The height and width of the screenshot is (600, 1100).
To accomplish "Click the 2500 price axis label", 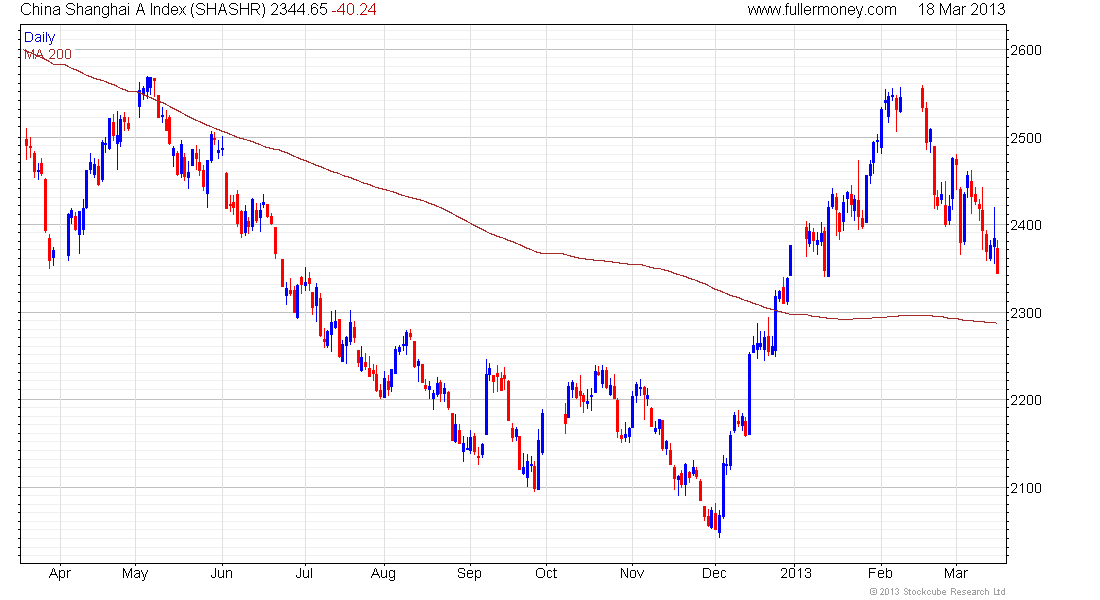I will click(1026, 138).
